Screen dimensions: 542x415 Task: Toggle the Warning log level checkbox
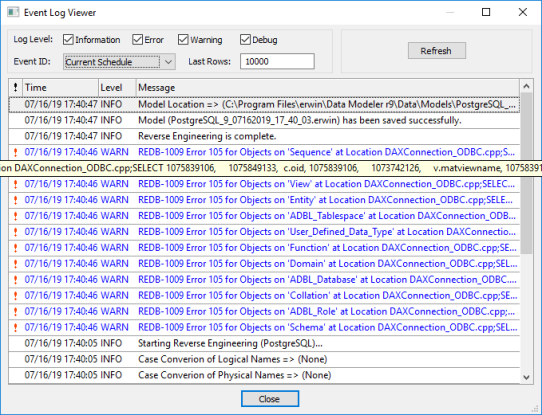click(183, 40)
